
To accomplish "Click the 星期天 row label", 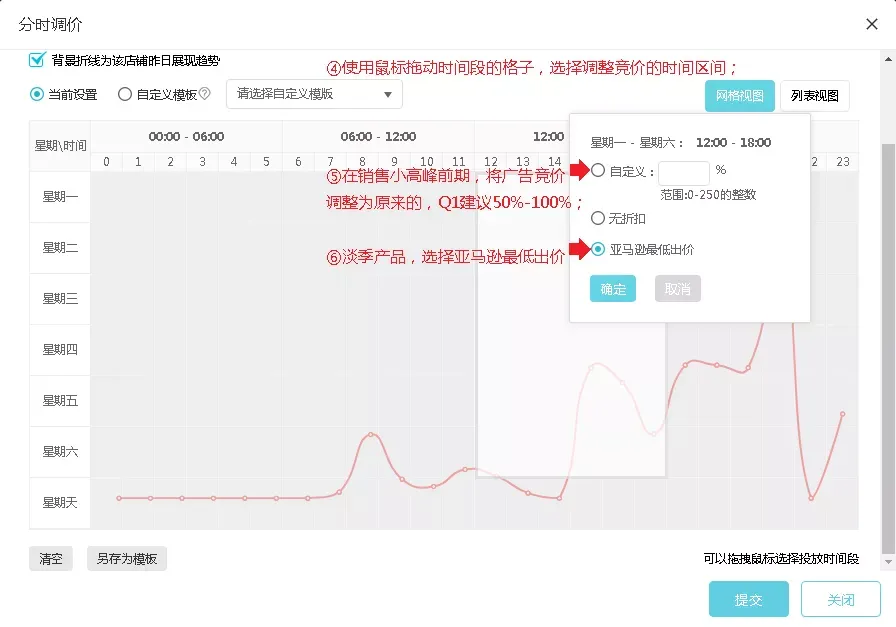I will tap(60, 502).
